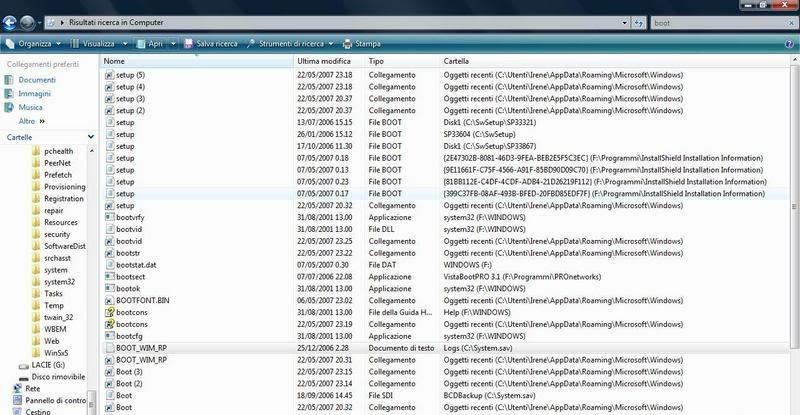Select the pchealth folder in tree
800x415 pixels.
pos(53,151)
